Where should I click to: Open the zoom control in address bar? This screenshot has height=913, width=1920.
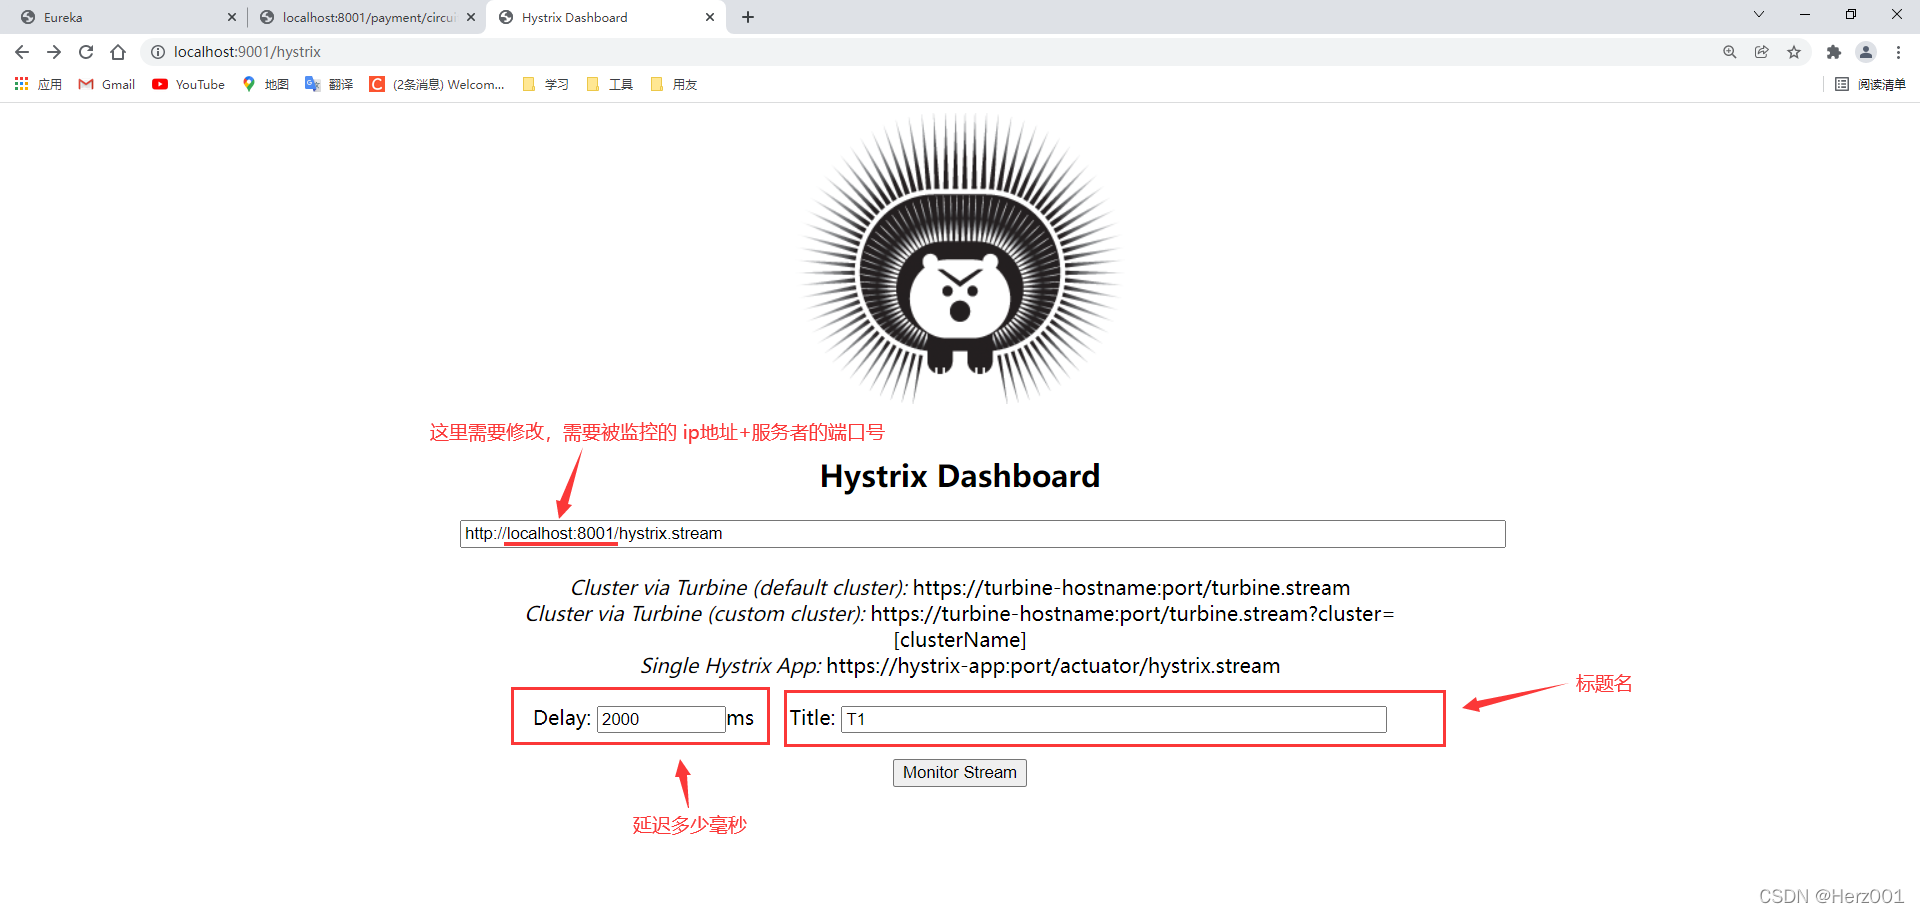[1730, 52]
